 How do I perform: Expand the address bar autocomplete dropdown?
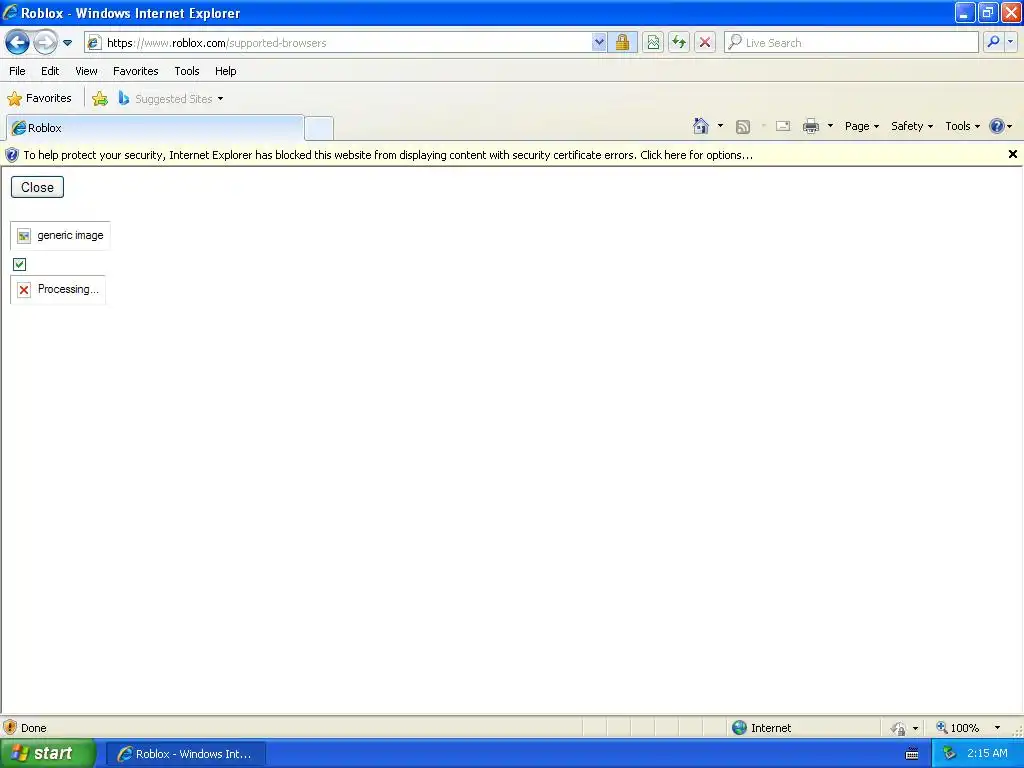tap(599, 43)
